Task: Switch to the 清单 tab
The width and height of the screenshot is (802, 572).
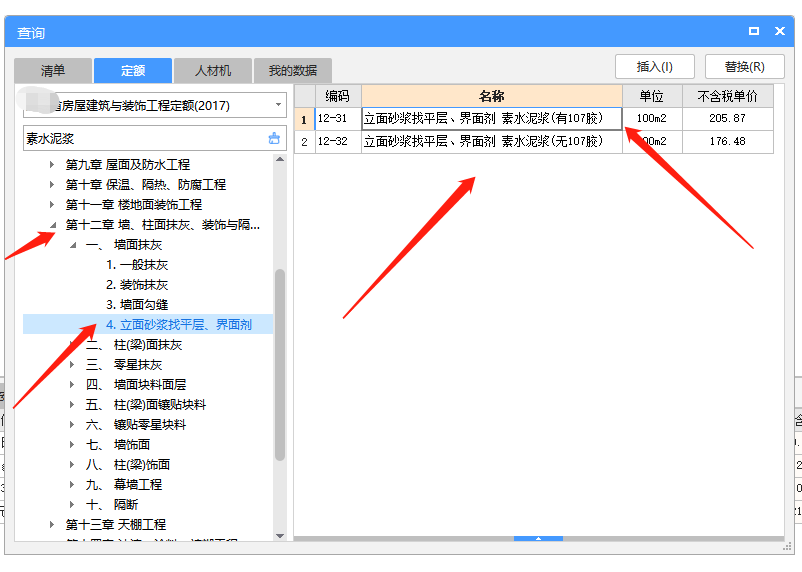Action: click(53, 71)
